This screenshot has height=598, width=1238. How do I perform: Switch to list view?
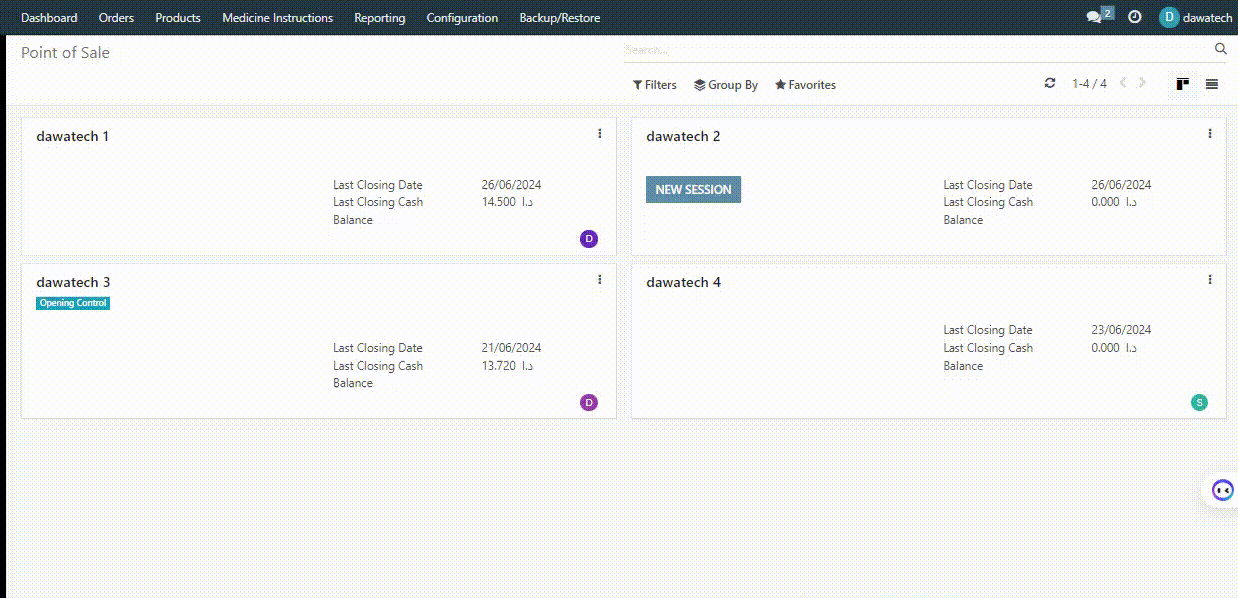(1212, 84)
